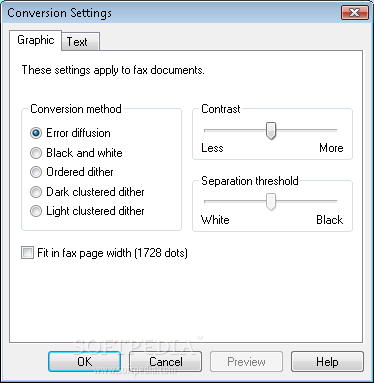Viewport: 374px width, 383px height.
Task: Open the Graphic tab
Action: (35, 40)
